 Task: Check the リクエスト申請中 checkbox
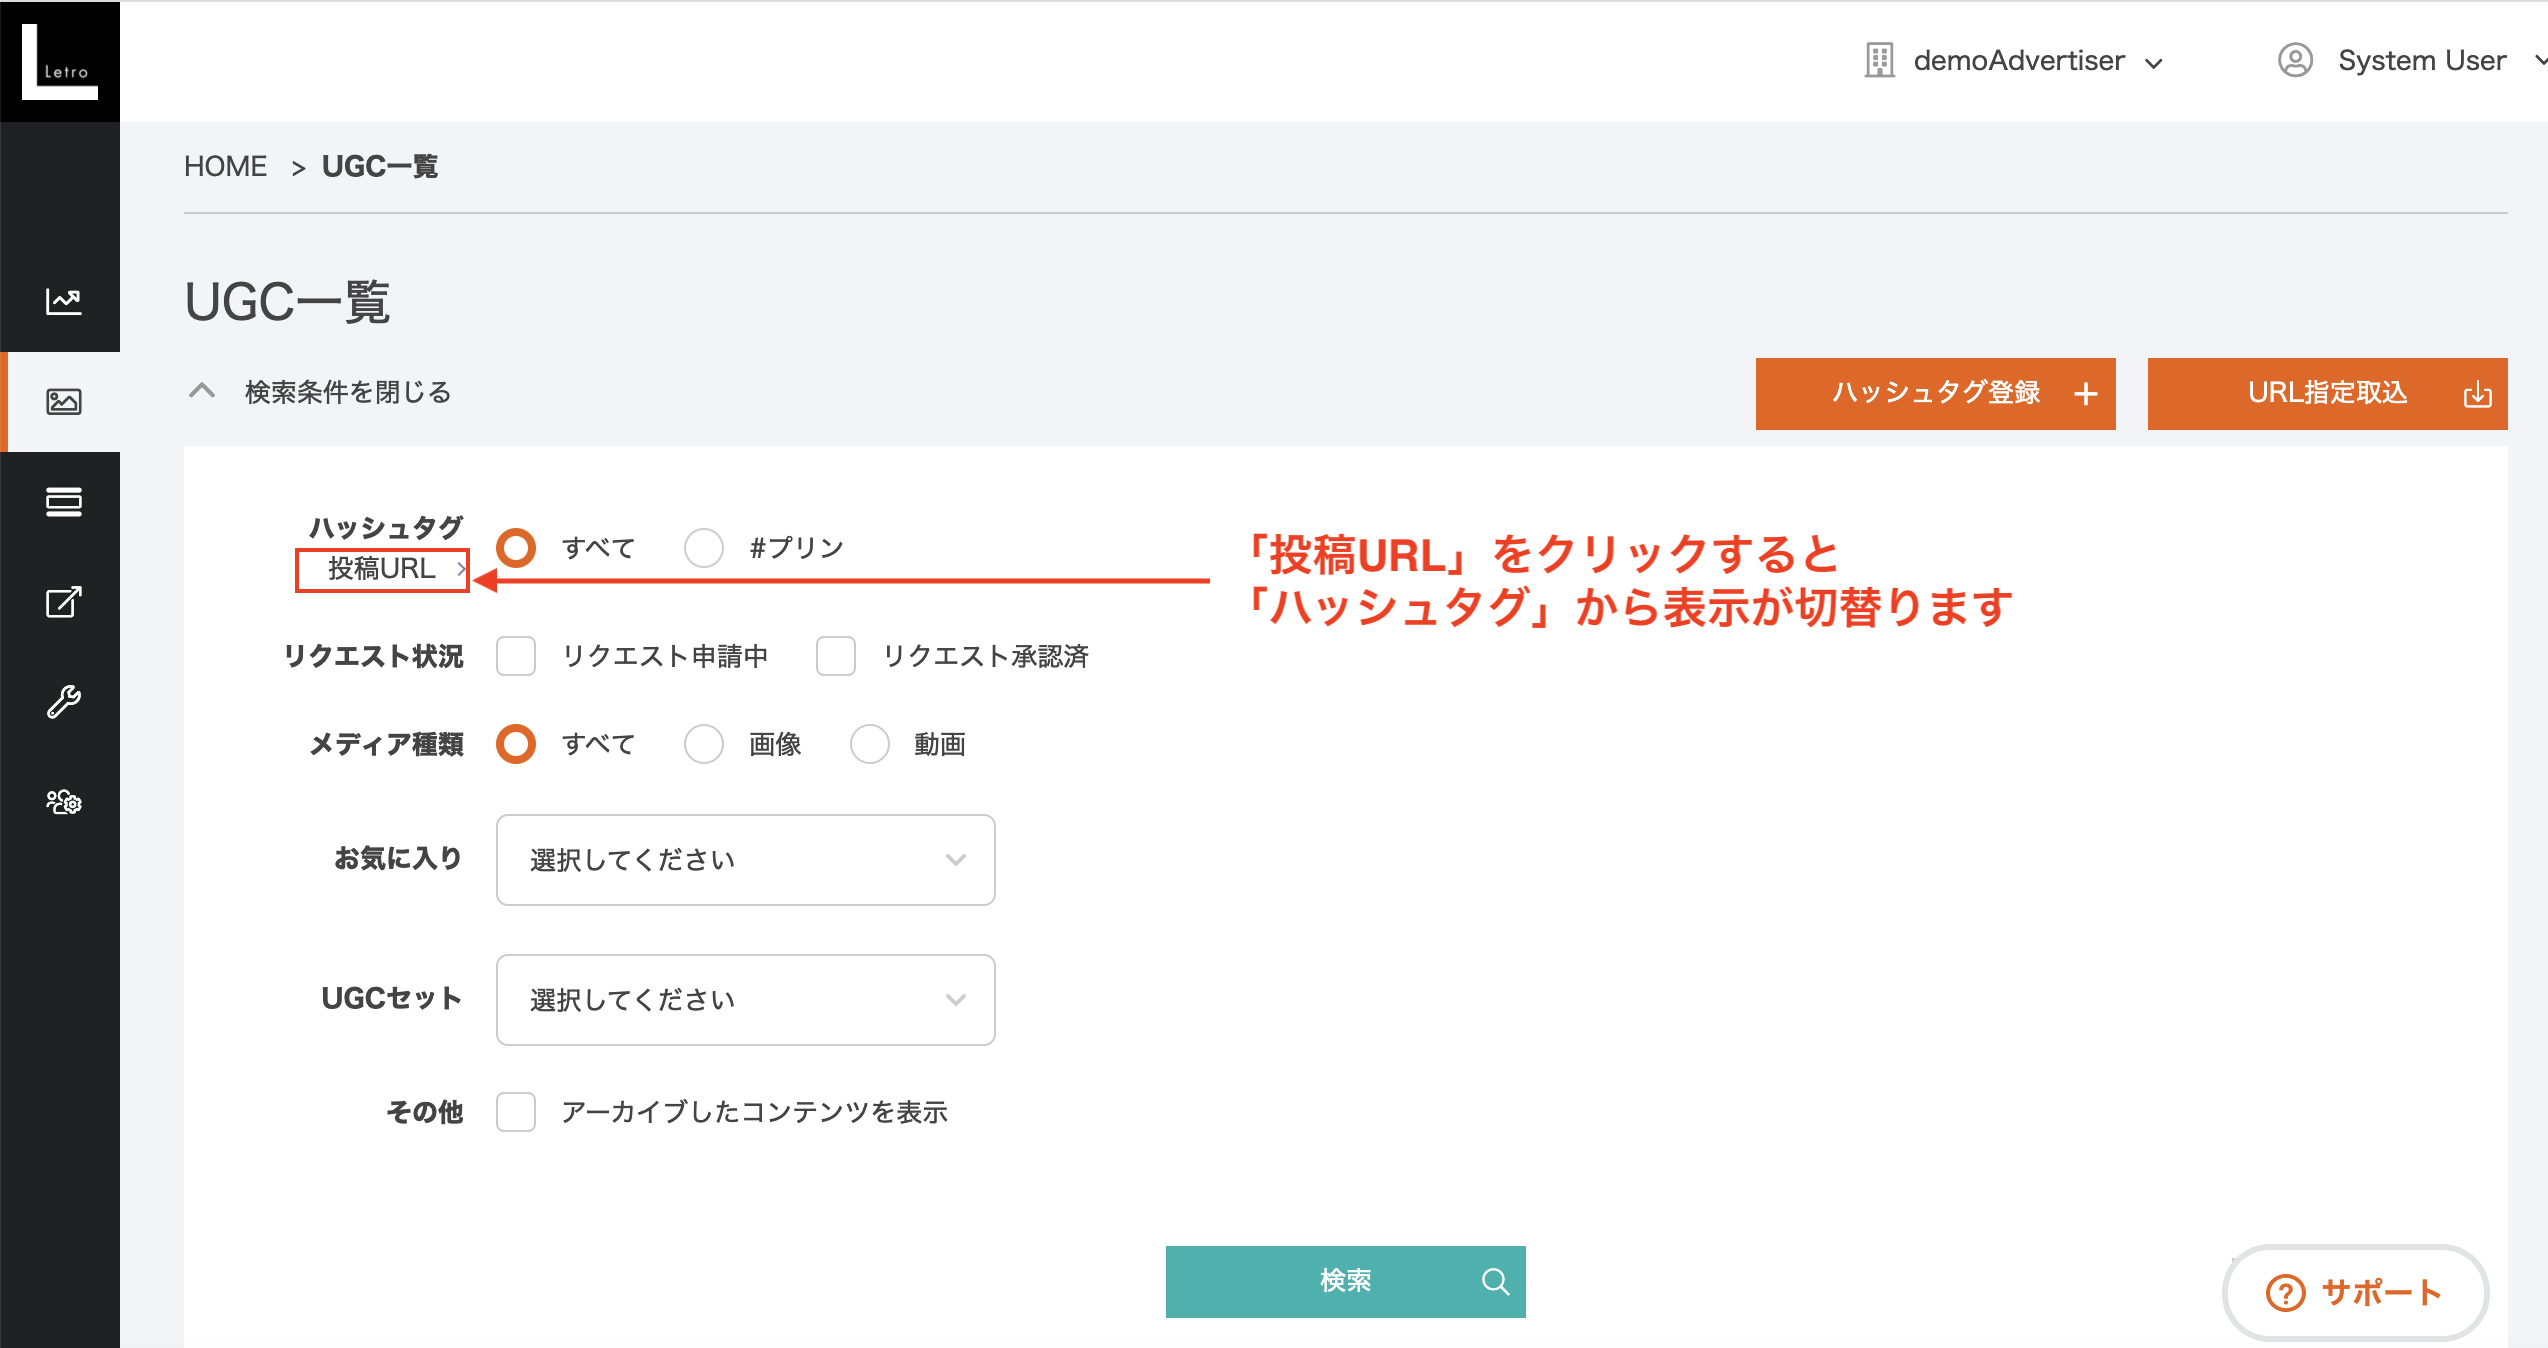[x=516, y=656]
